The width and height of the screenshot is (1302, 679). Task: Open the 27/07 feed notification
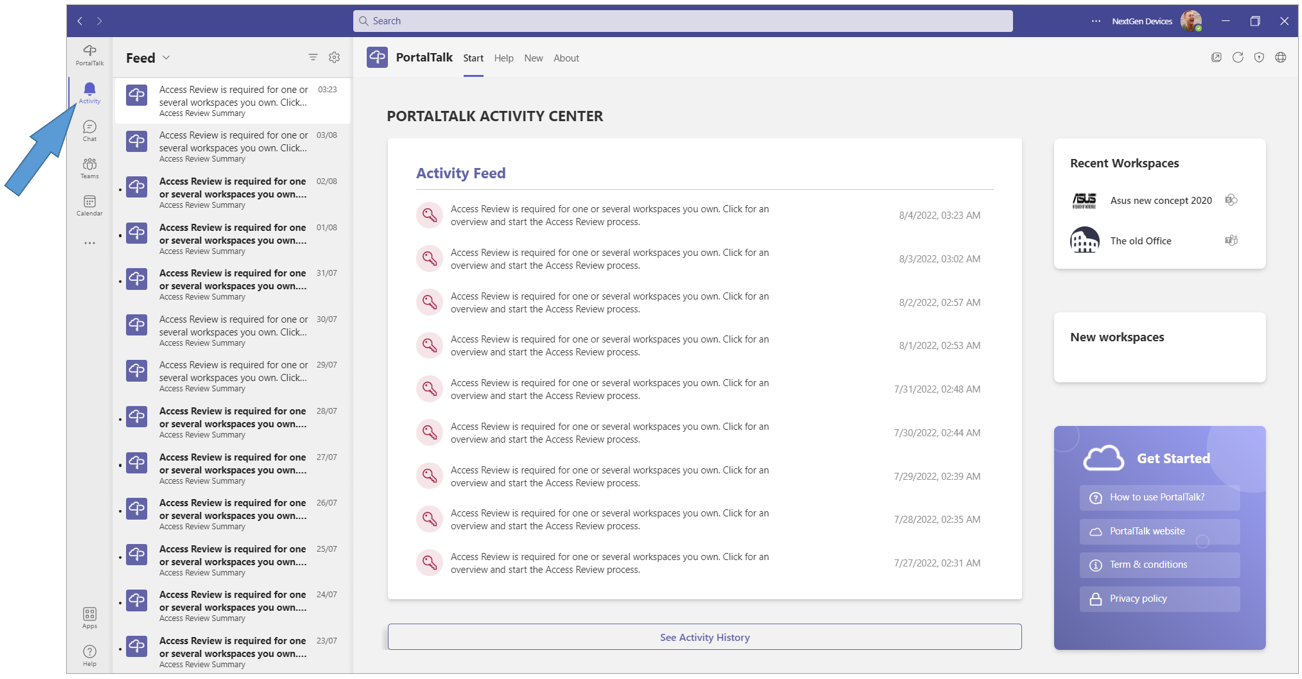click(233, 469)
